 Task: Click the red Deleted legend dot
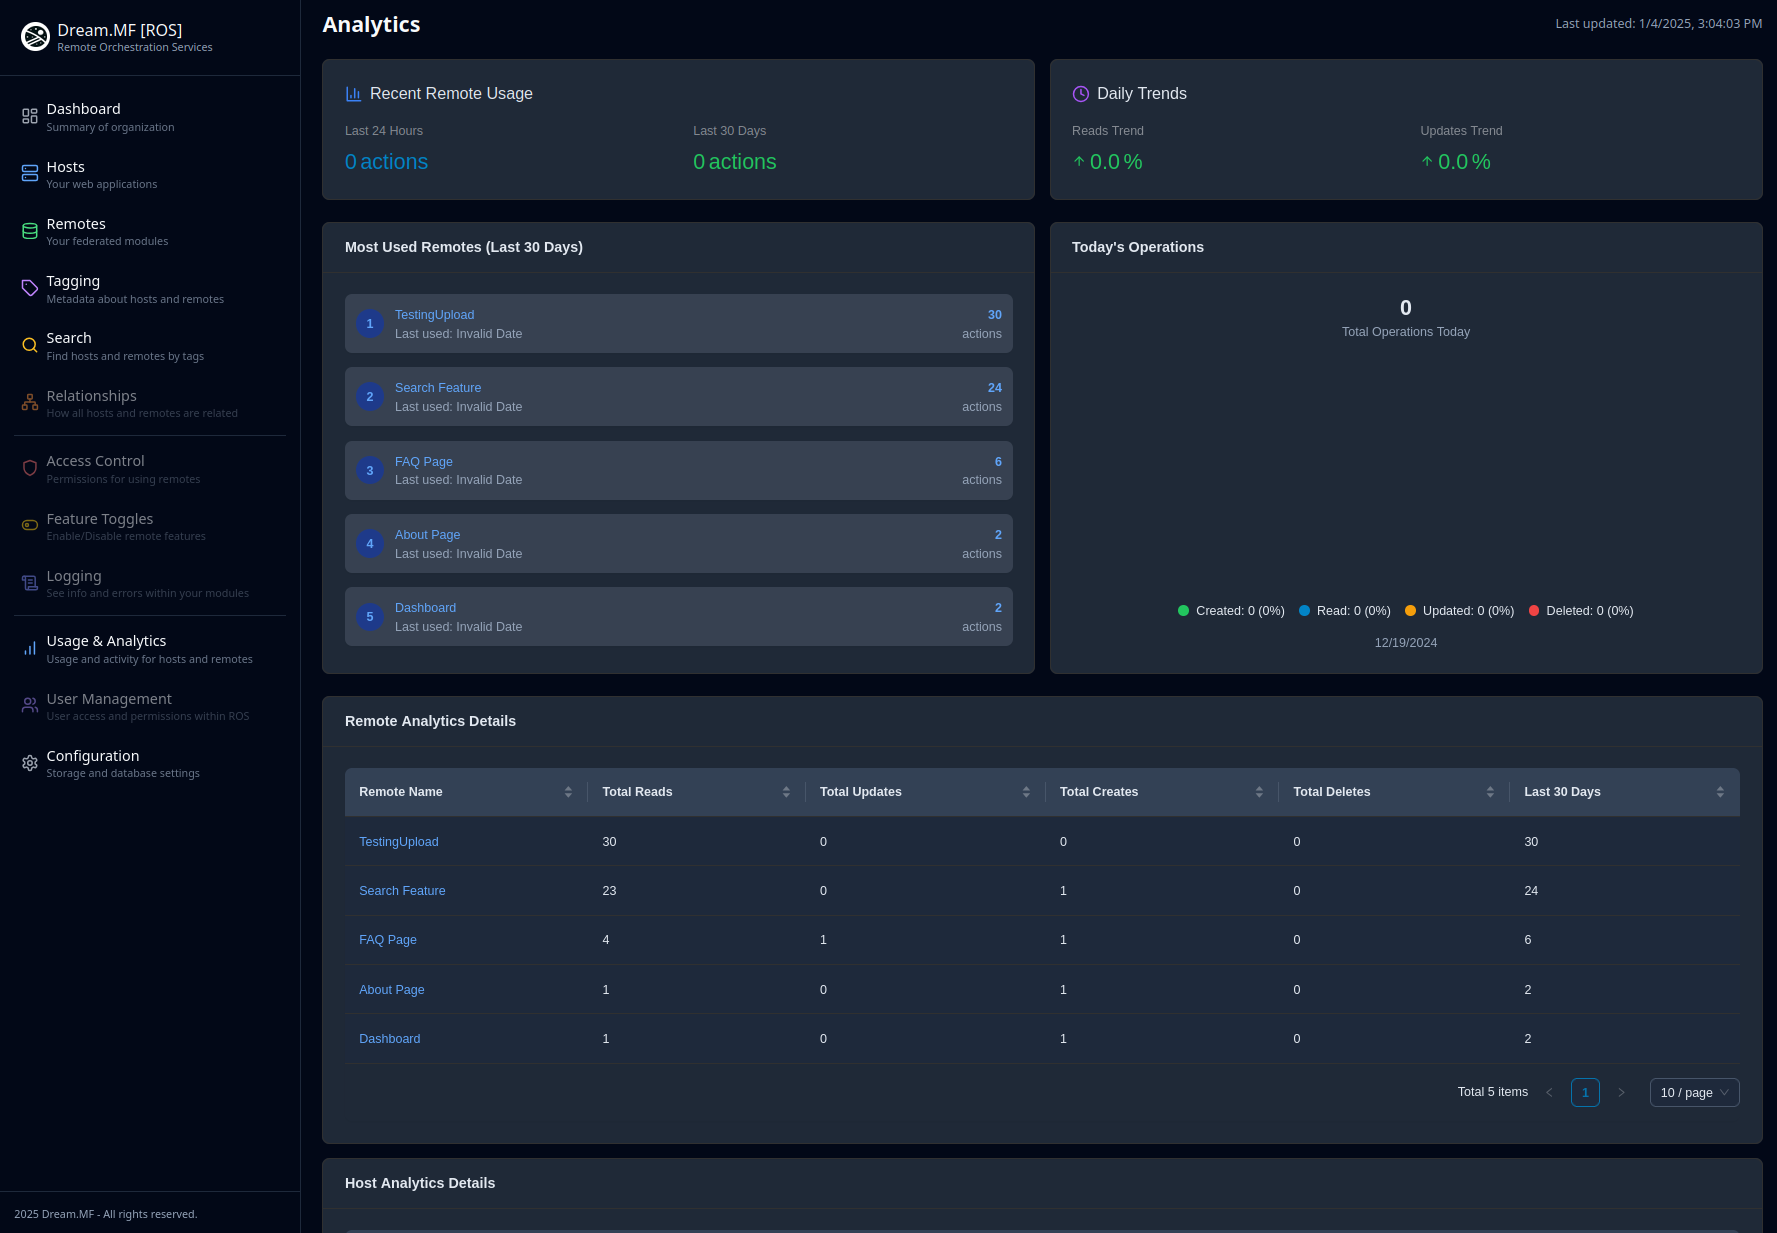pyautogui.click(x=1534, y=611)
